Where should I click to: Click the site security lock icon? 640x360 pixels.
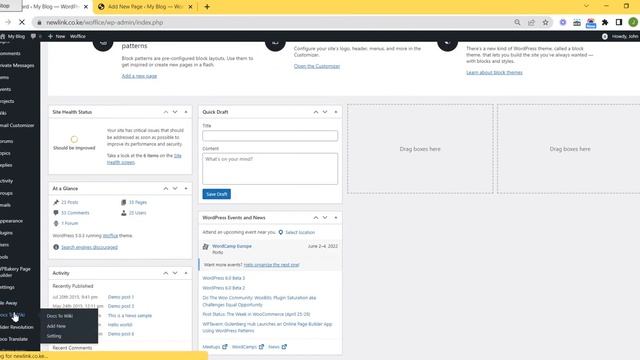coord(39,22)
